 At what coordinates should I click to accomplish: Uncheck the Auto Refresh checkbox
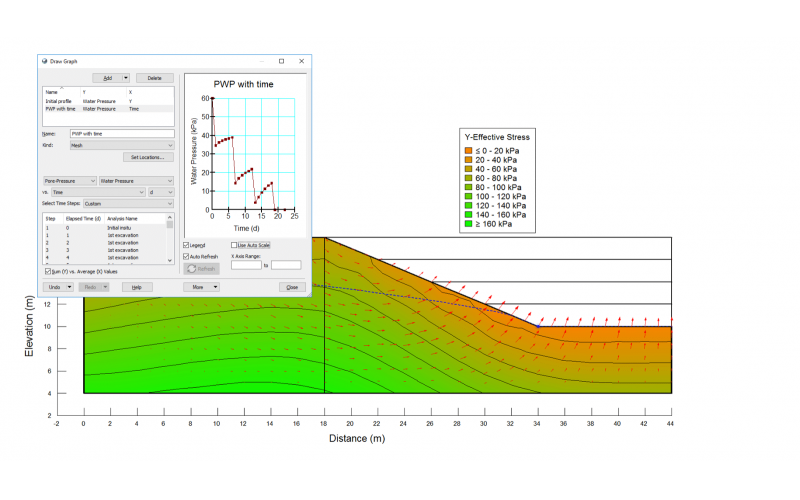pyautogui.click(x=187, y=255)
